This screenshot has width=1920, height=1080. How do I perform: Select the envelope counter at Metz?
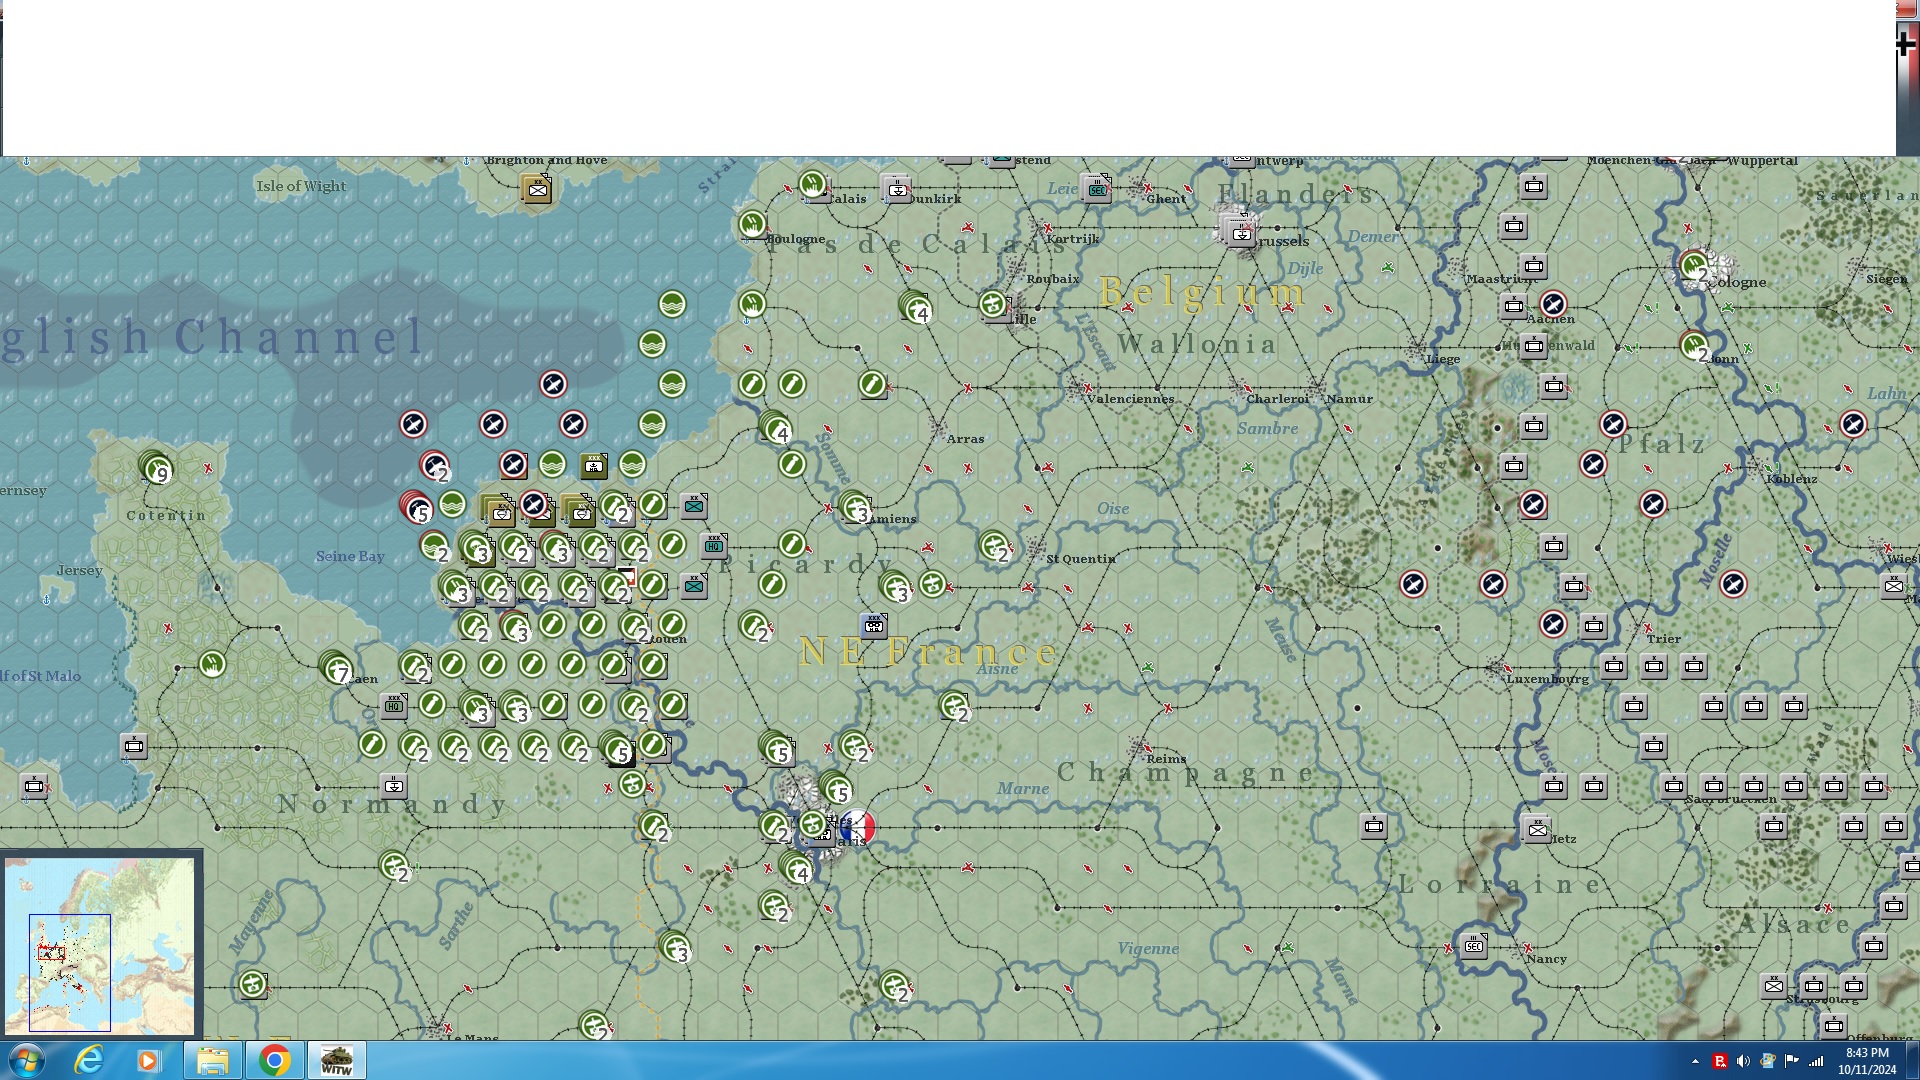click(1537, 828)
